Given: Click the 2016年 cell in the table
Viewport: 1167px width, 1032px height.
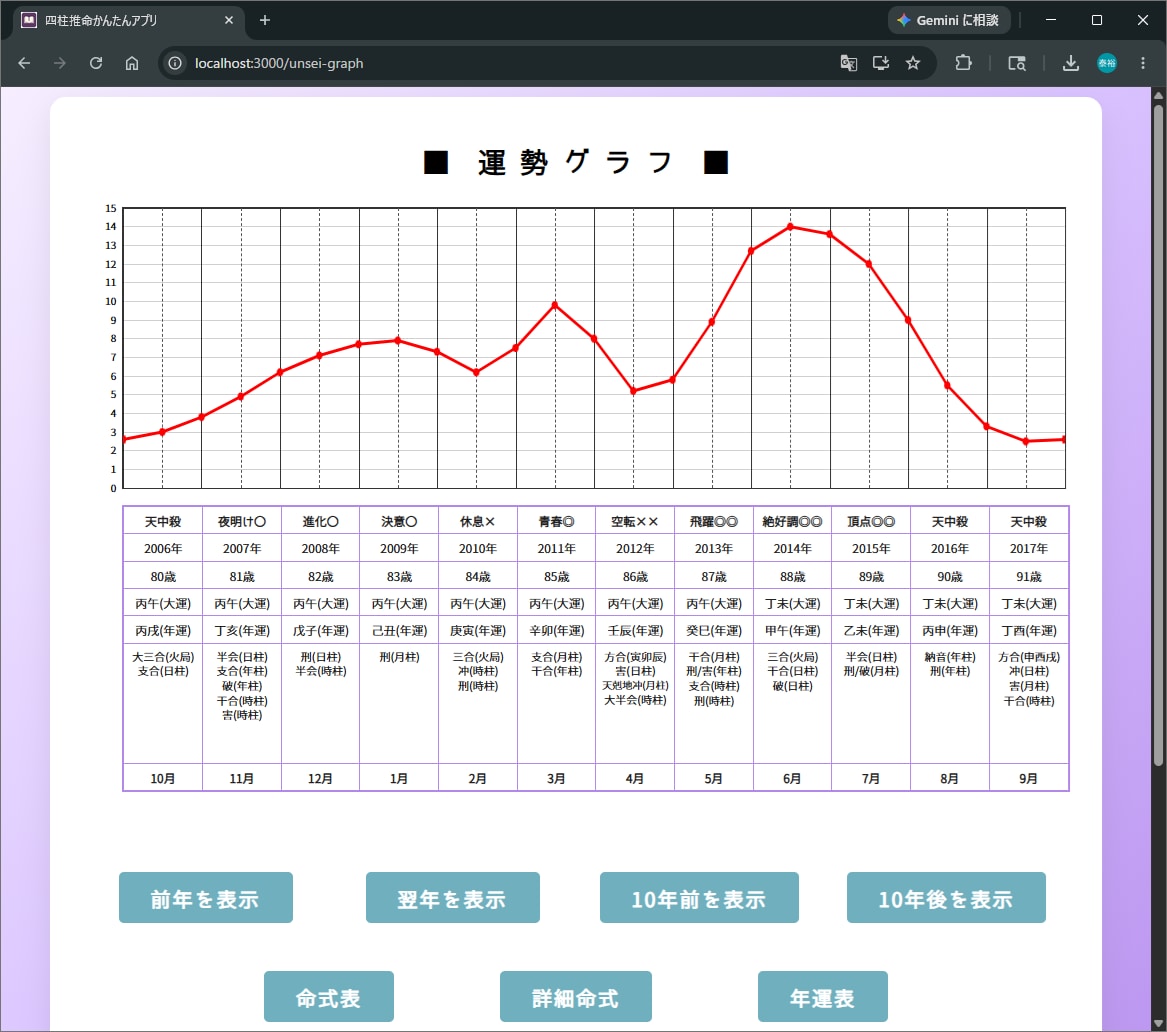Looking at the screenshot, I should [x=950, y=548].
